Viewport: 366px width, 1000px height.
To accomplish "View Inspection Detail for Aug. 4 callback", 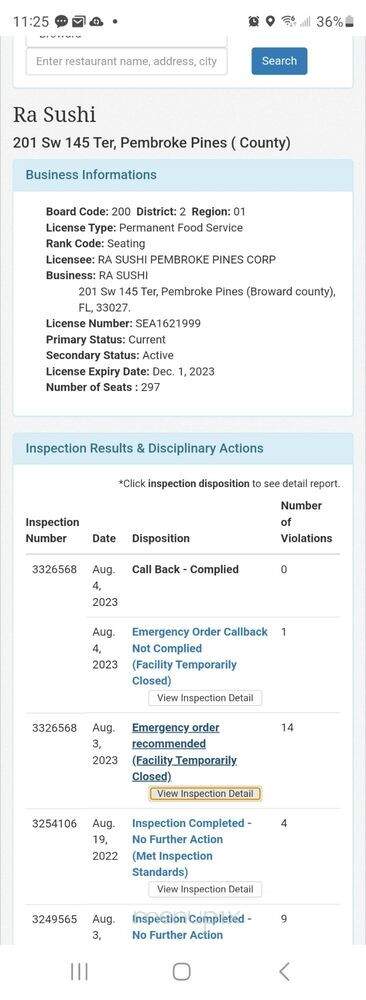I will (x=205, y=698).
